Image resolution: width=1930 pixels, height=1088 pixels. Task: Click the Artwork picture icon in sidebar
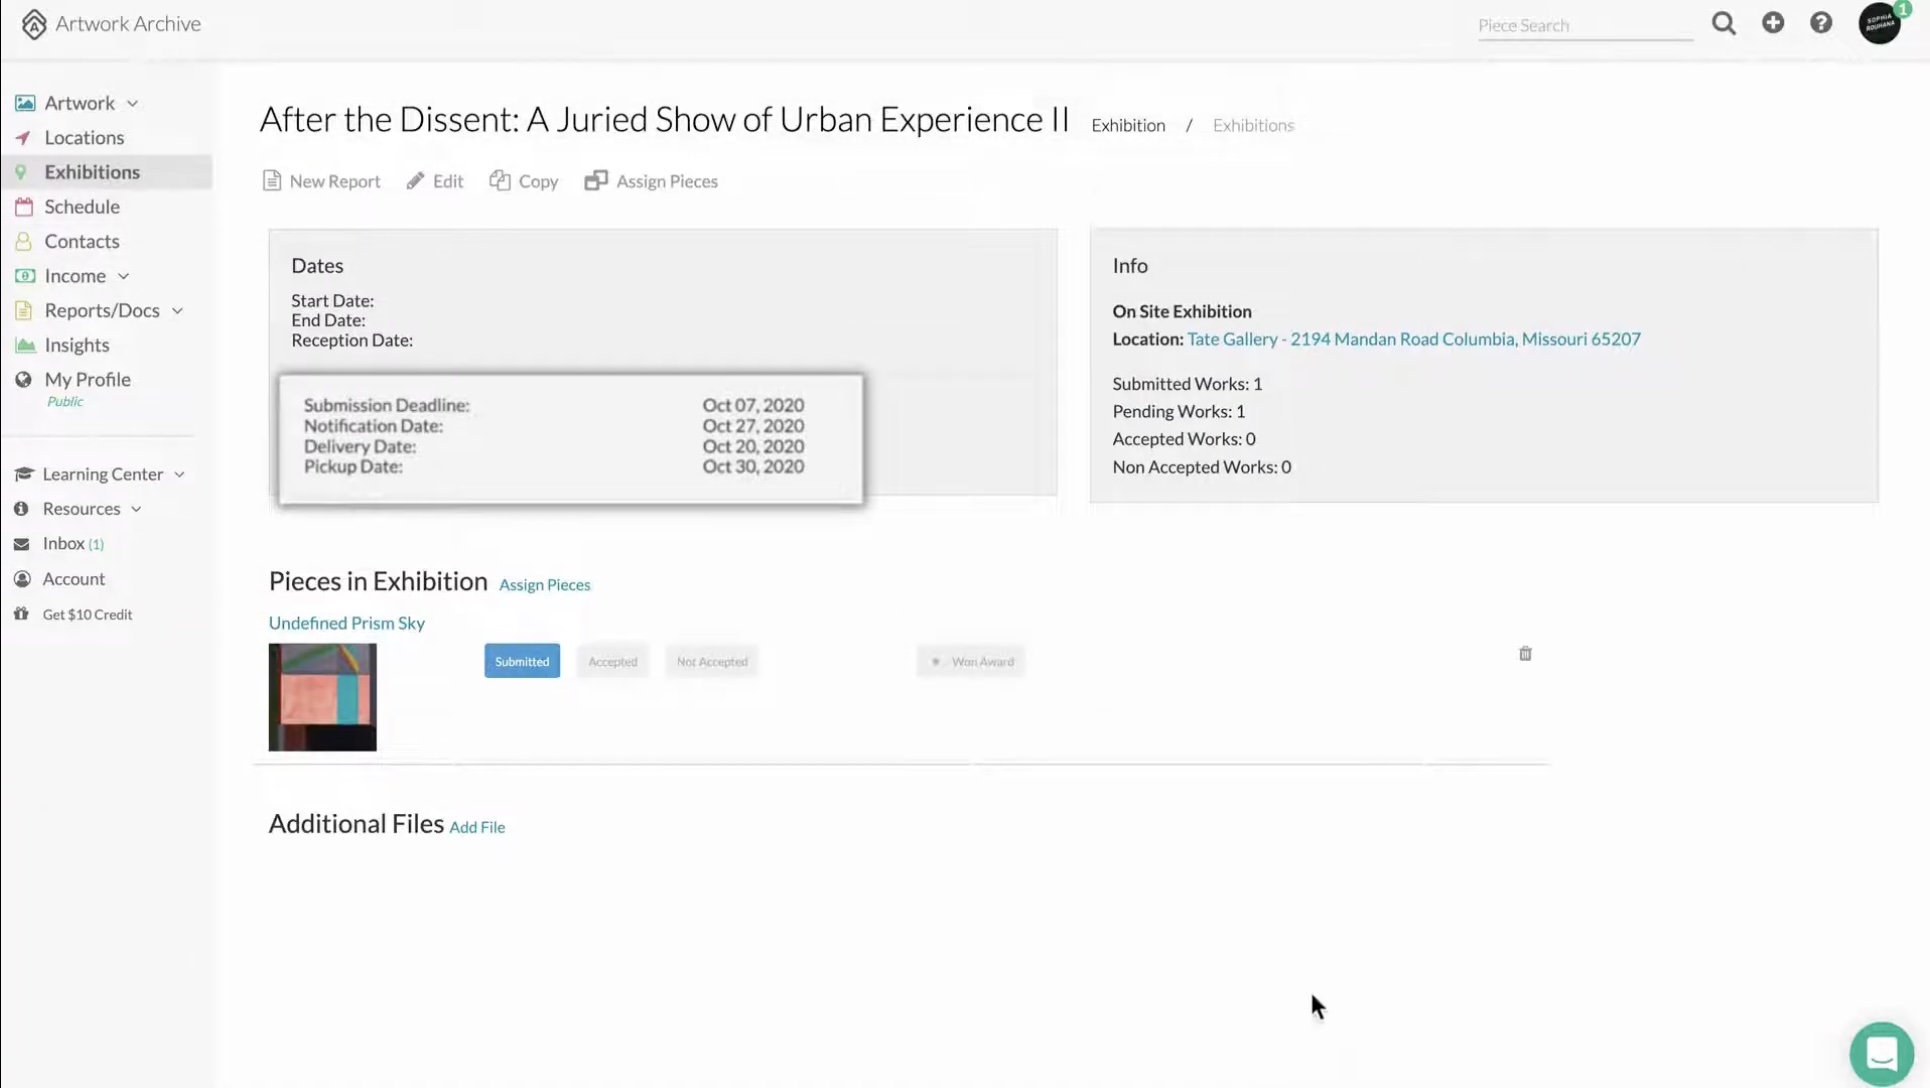25,103
